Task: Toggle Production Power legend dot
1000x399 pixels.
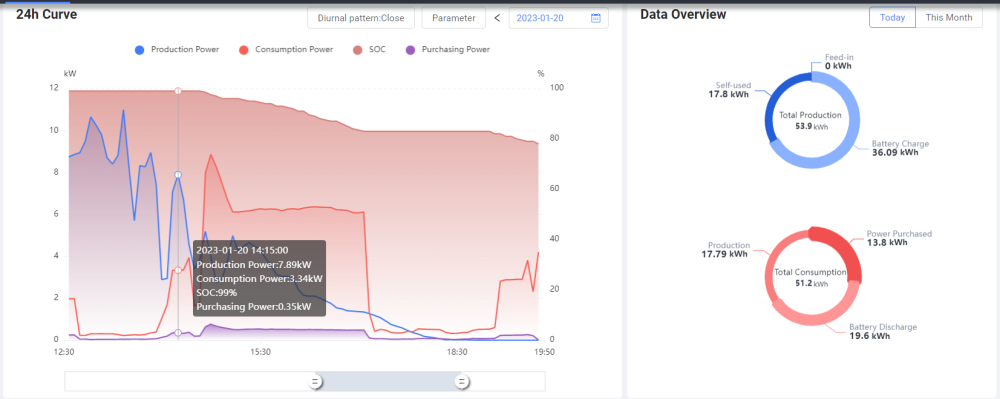Action: pos(140,50)
